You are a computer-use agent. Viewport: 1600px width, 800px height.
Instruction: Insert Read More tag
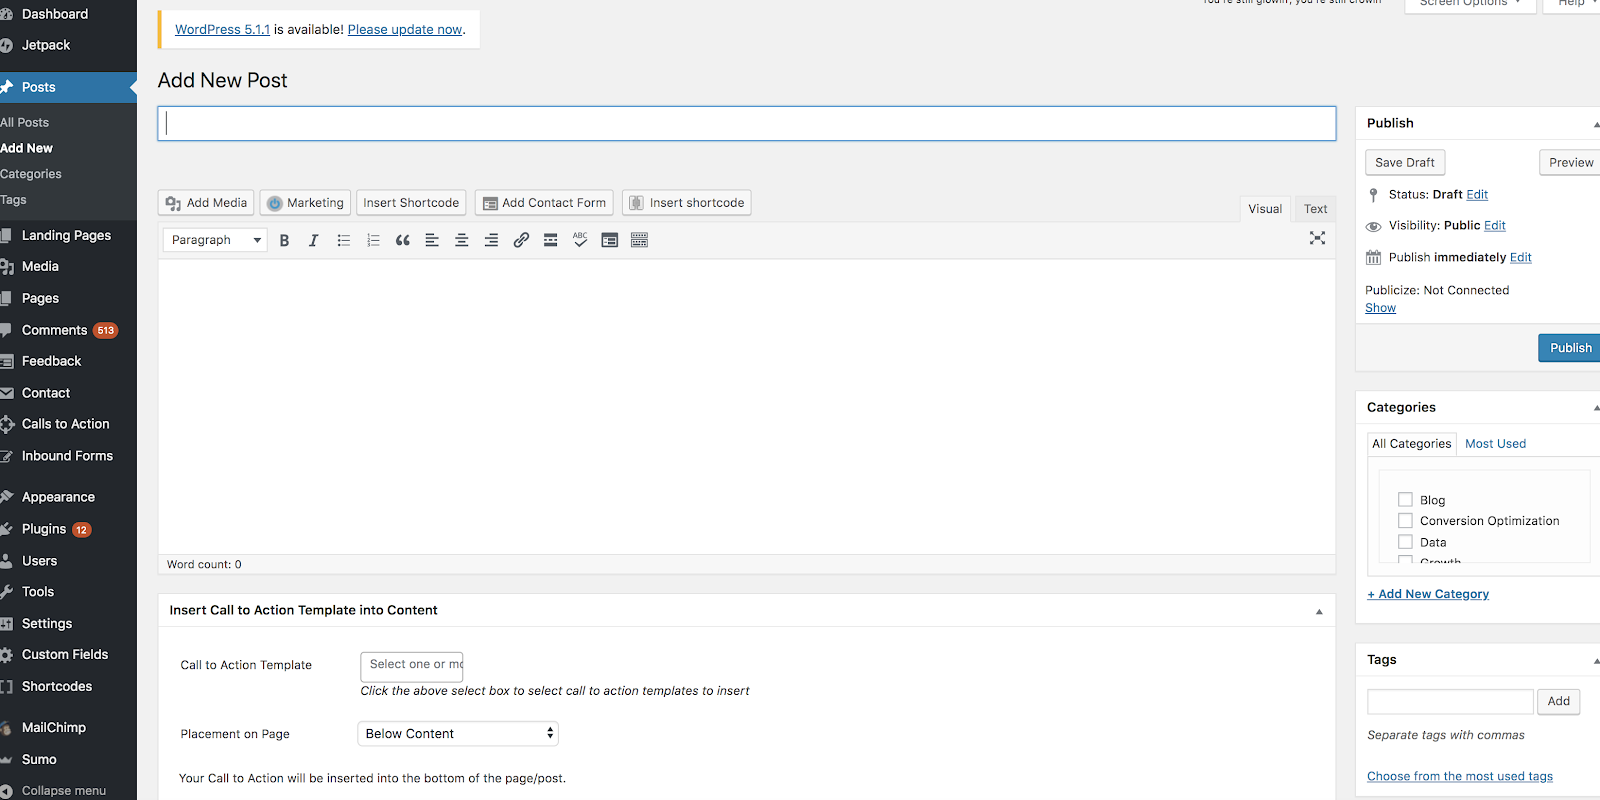click(550, 240)
